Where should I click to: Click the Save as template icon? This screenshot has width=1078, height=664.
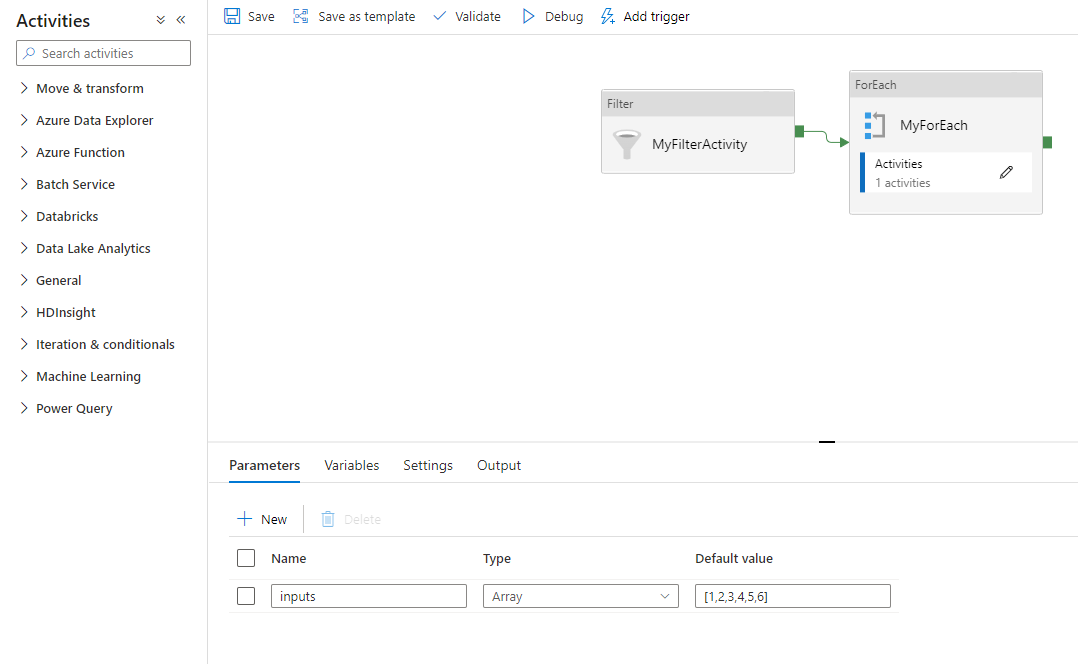(x=300, y=16)
